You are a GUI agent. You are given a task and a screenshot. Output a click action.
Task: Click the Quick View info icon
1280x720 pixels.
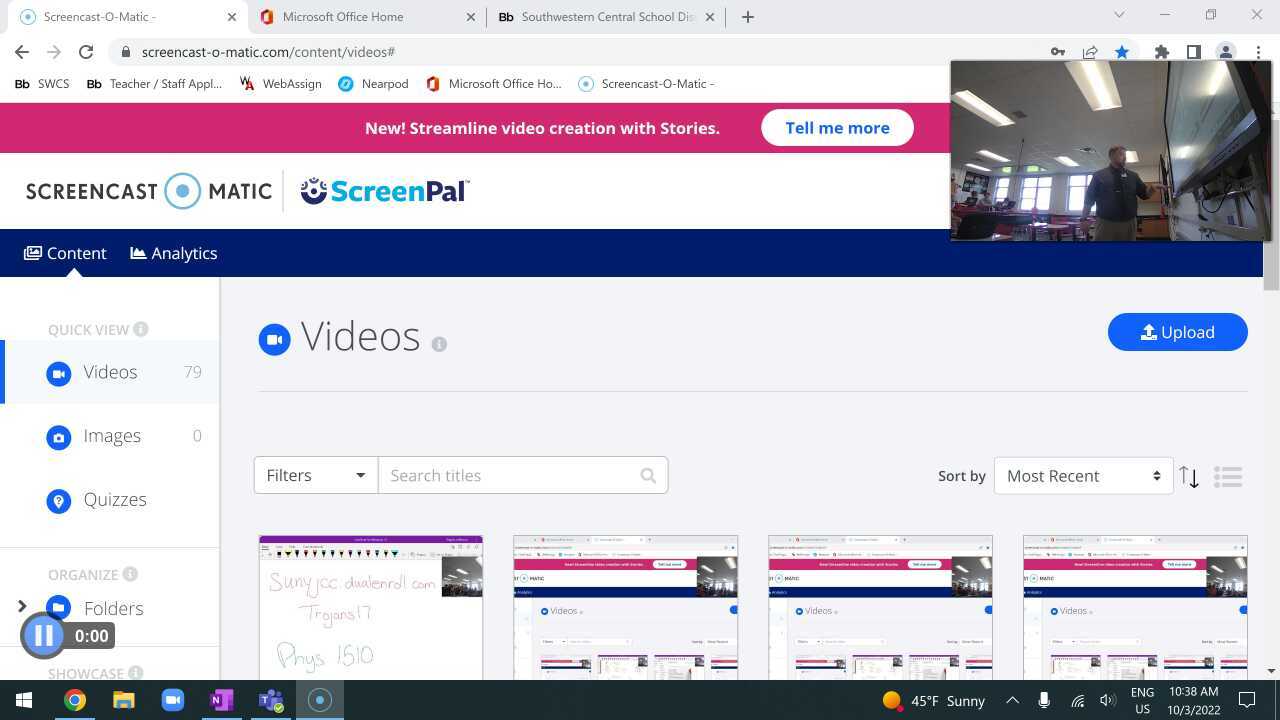point(141,329)
